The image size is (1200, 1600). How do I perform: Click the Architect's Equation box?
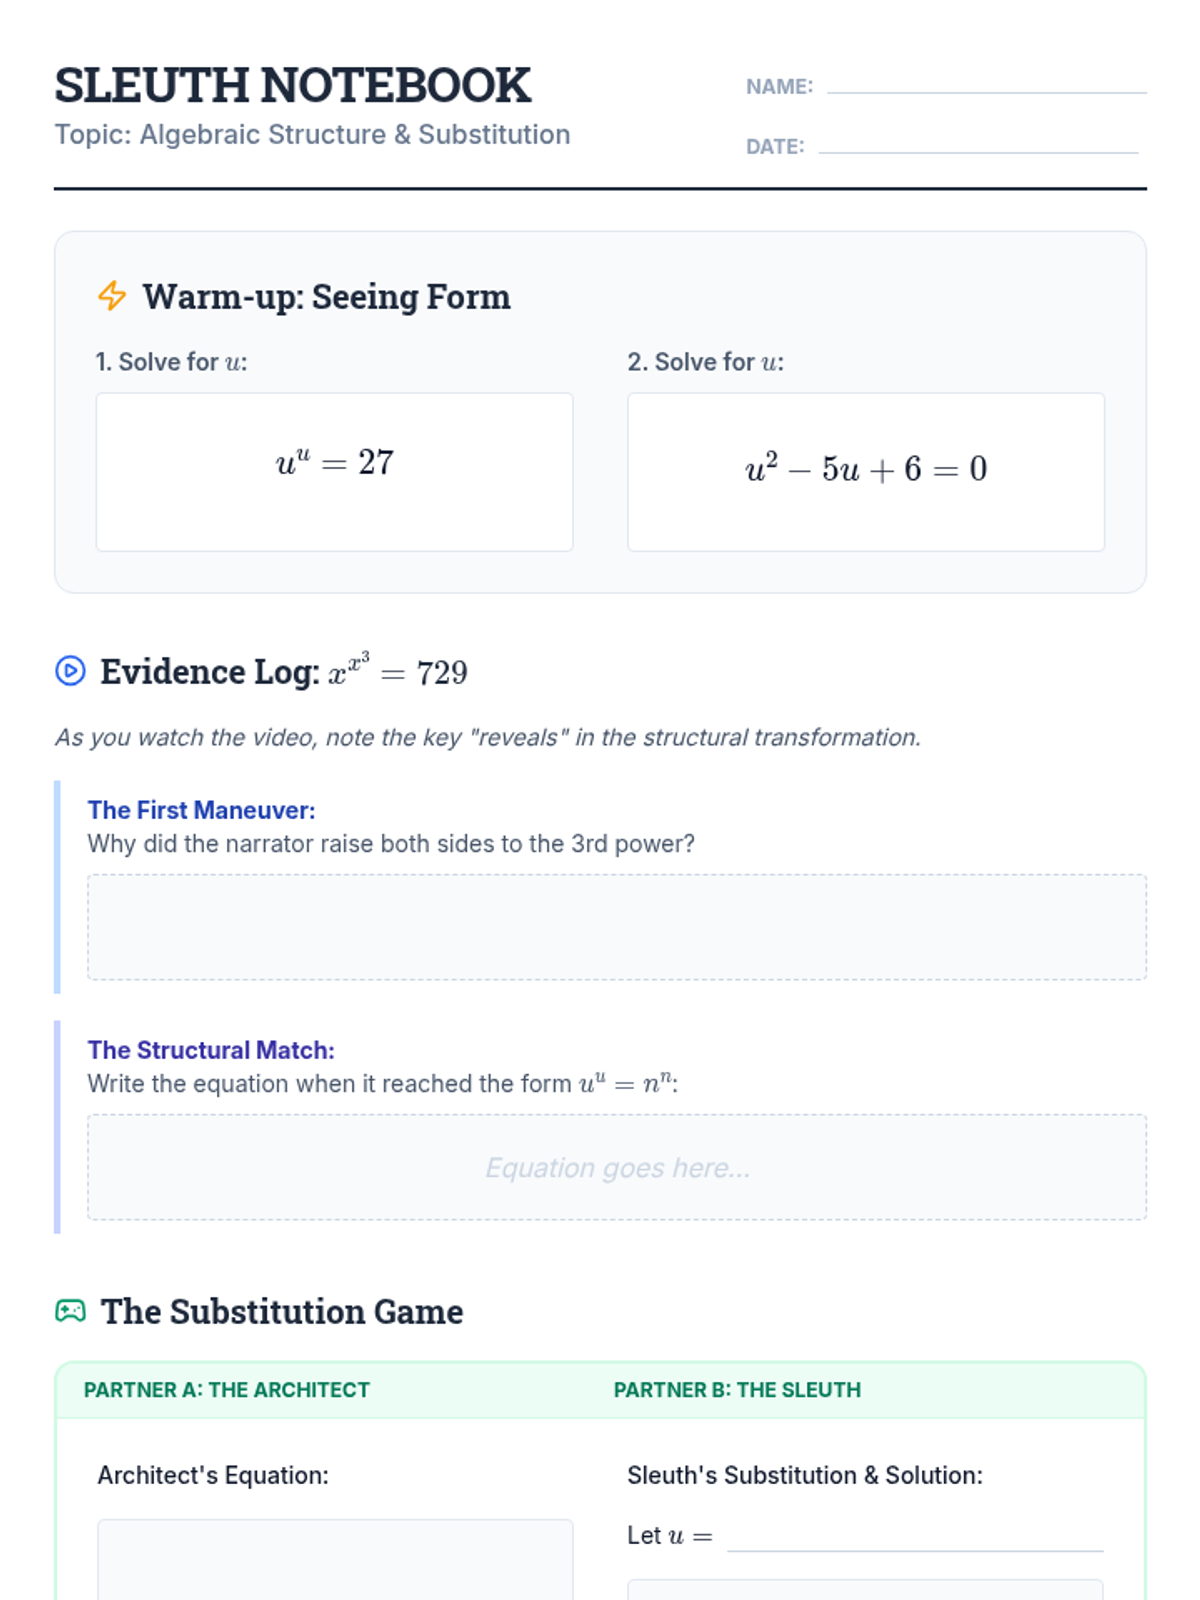click(335, 1560)
